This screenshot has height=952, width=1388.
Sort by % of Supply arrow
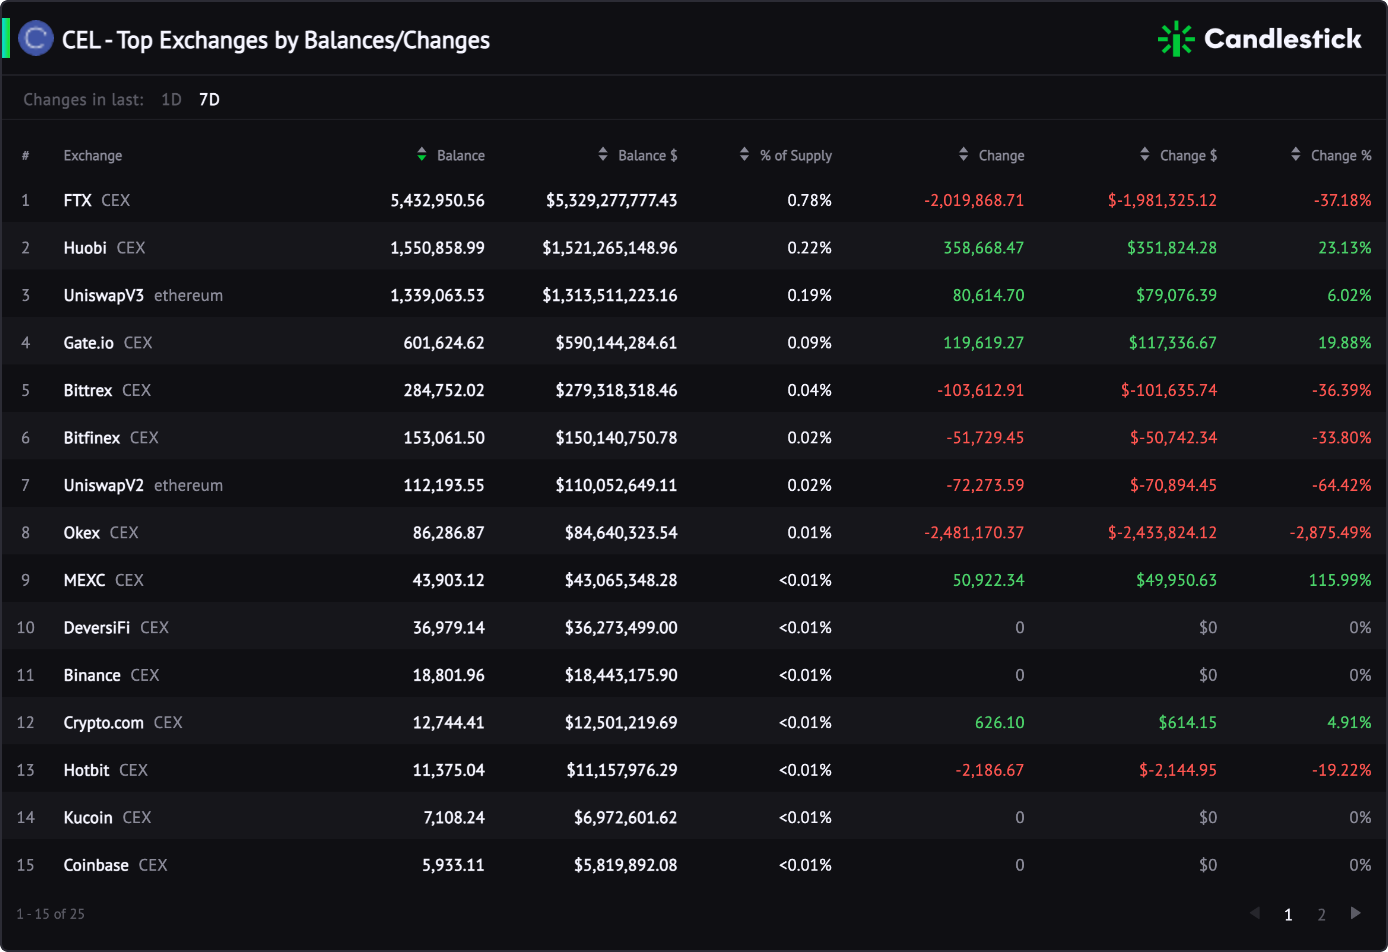pos(744,155)
